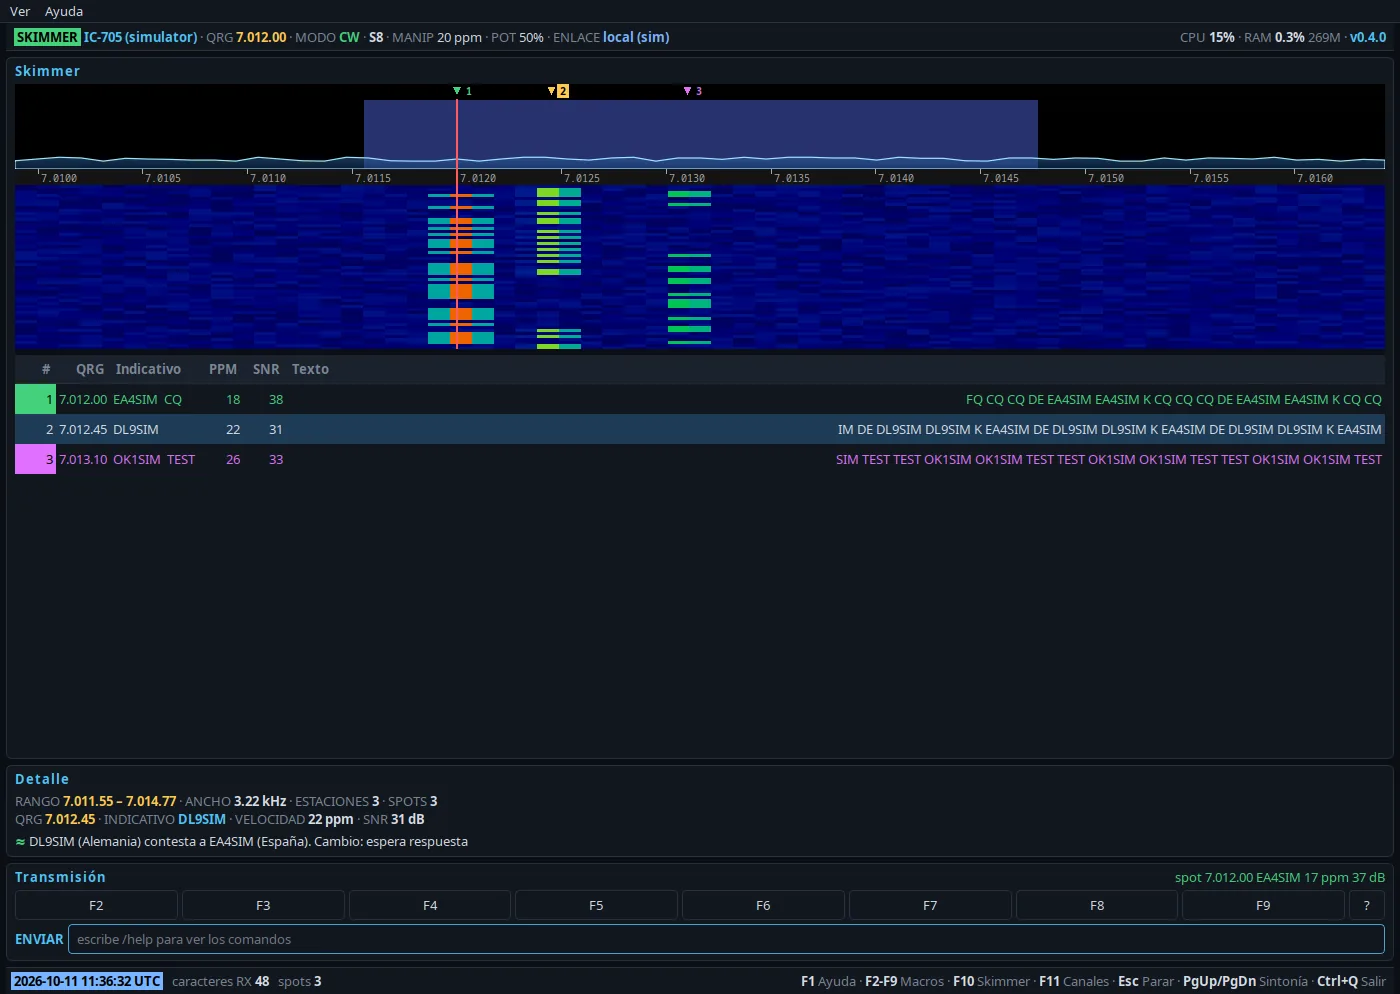Click the Texto column header

coord(310,369)
